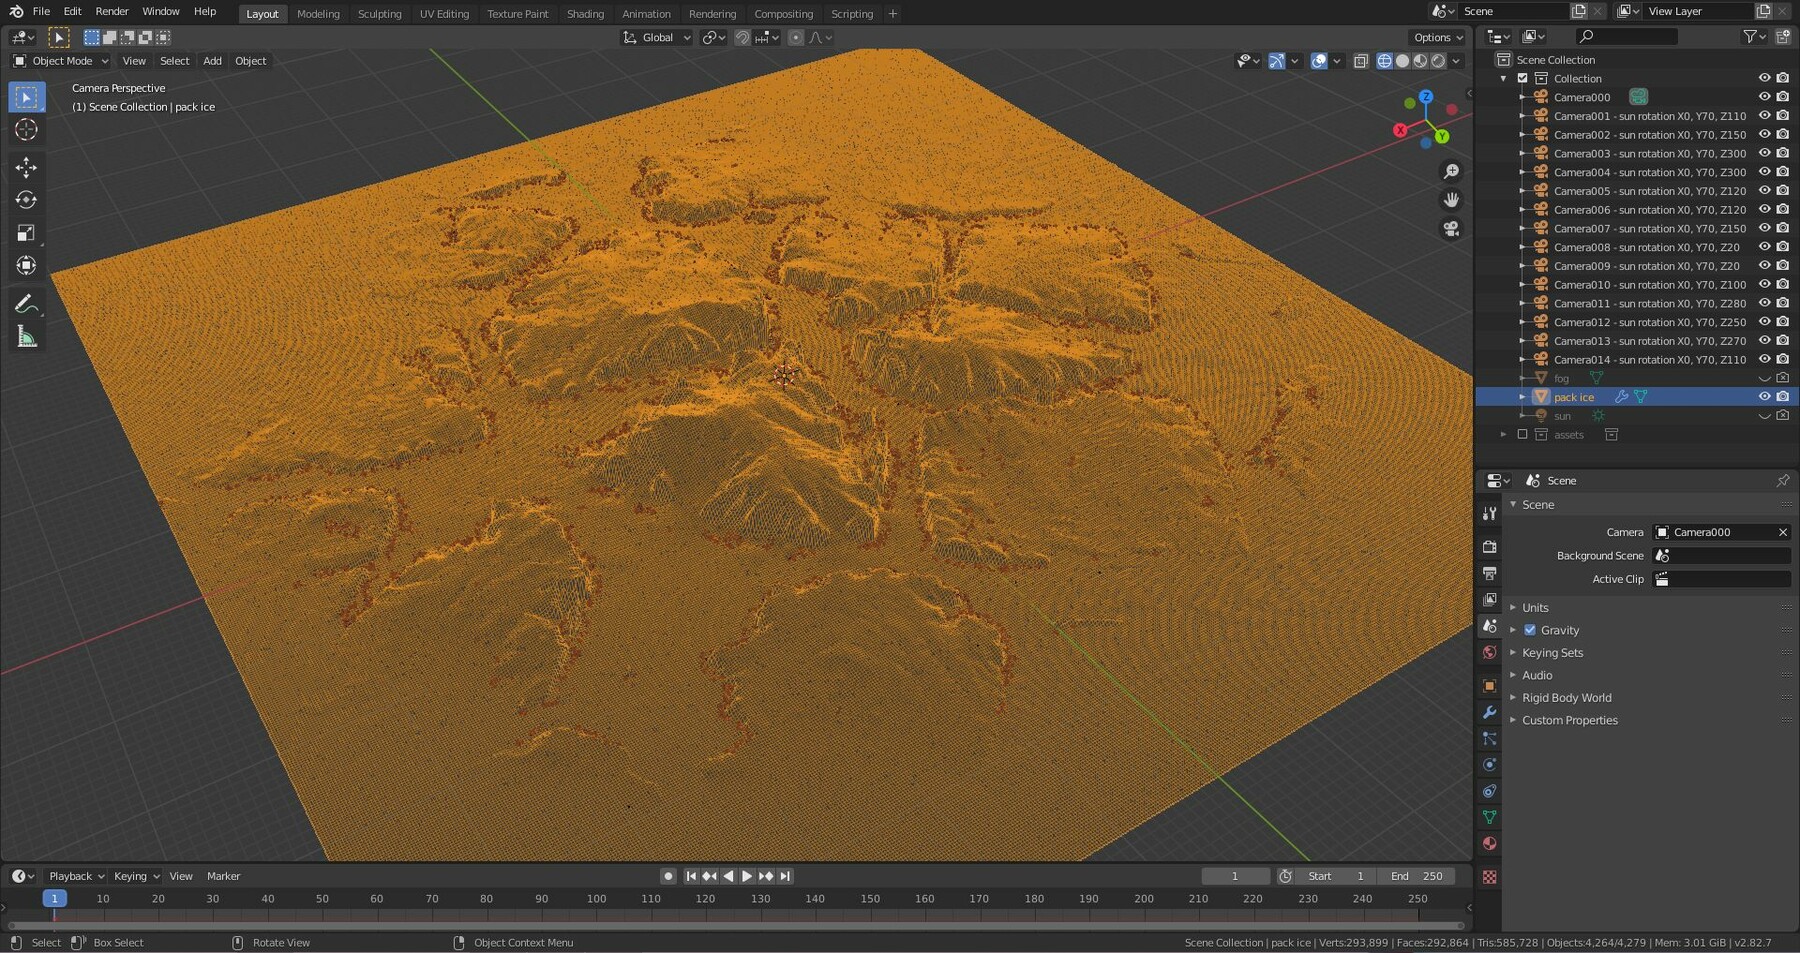Expand the Rigid Body World section
Screen dimensions: 1800x953
pyautogui.click(x=1566, y=697)
